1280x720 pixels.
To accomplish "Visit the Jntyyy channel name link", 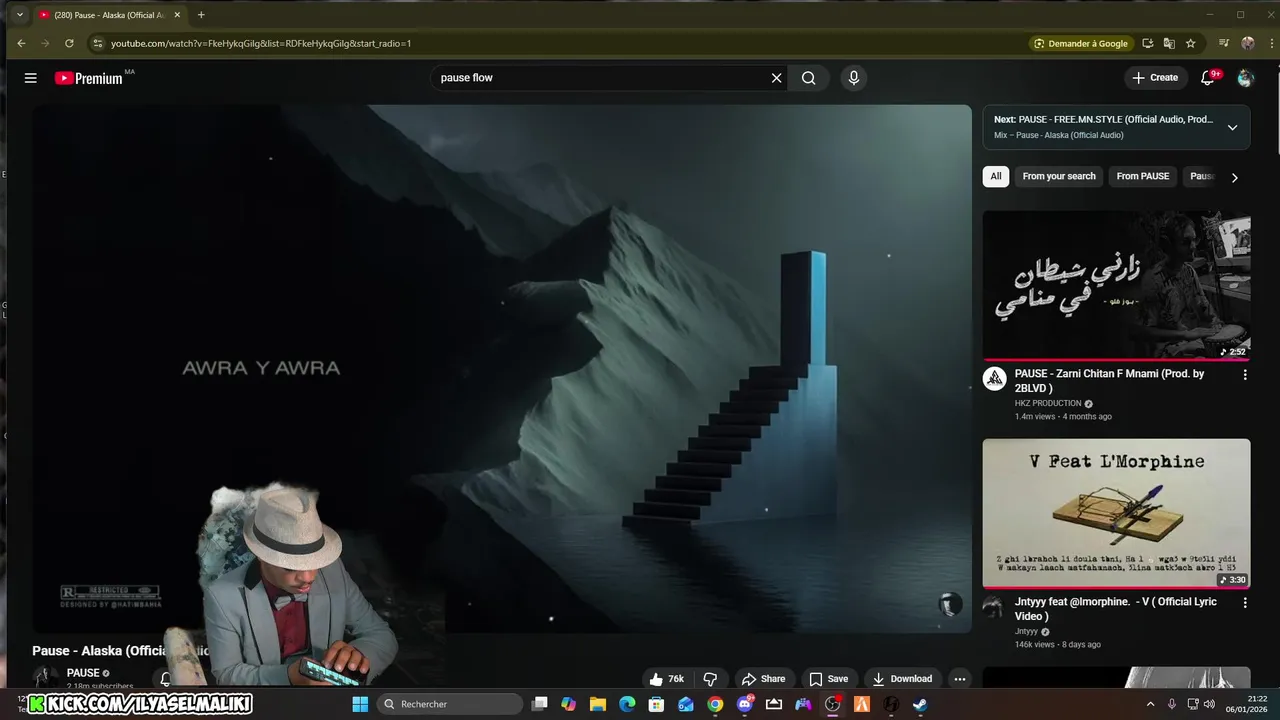I will coord(1027,632).
